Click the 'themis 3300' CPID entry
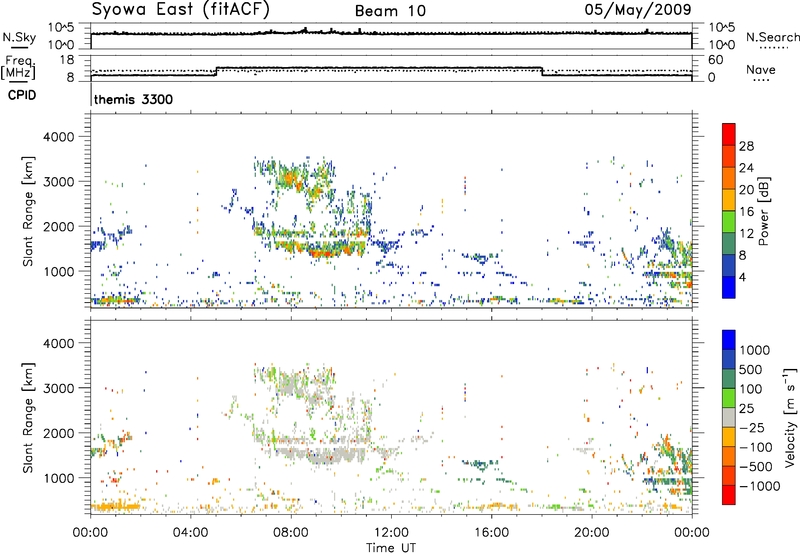 tap(134, 99)
